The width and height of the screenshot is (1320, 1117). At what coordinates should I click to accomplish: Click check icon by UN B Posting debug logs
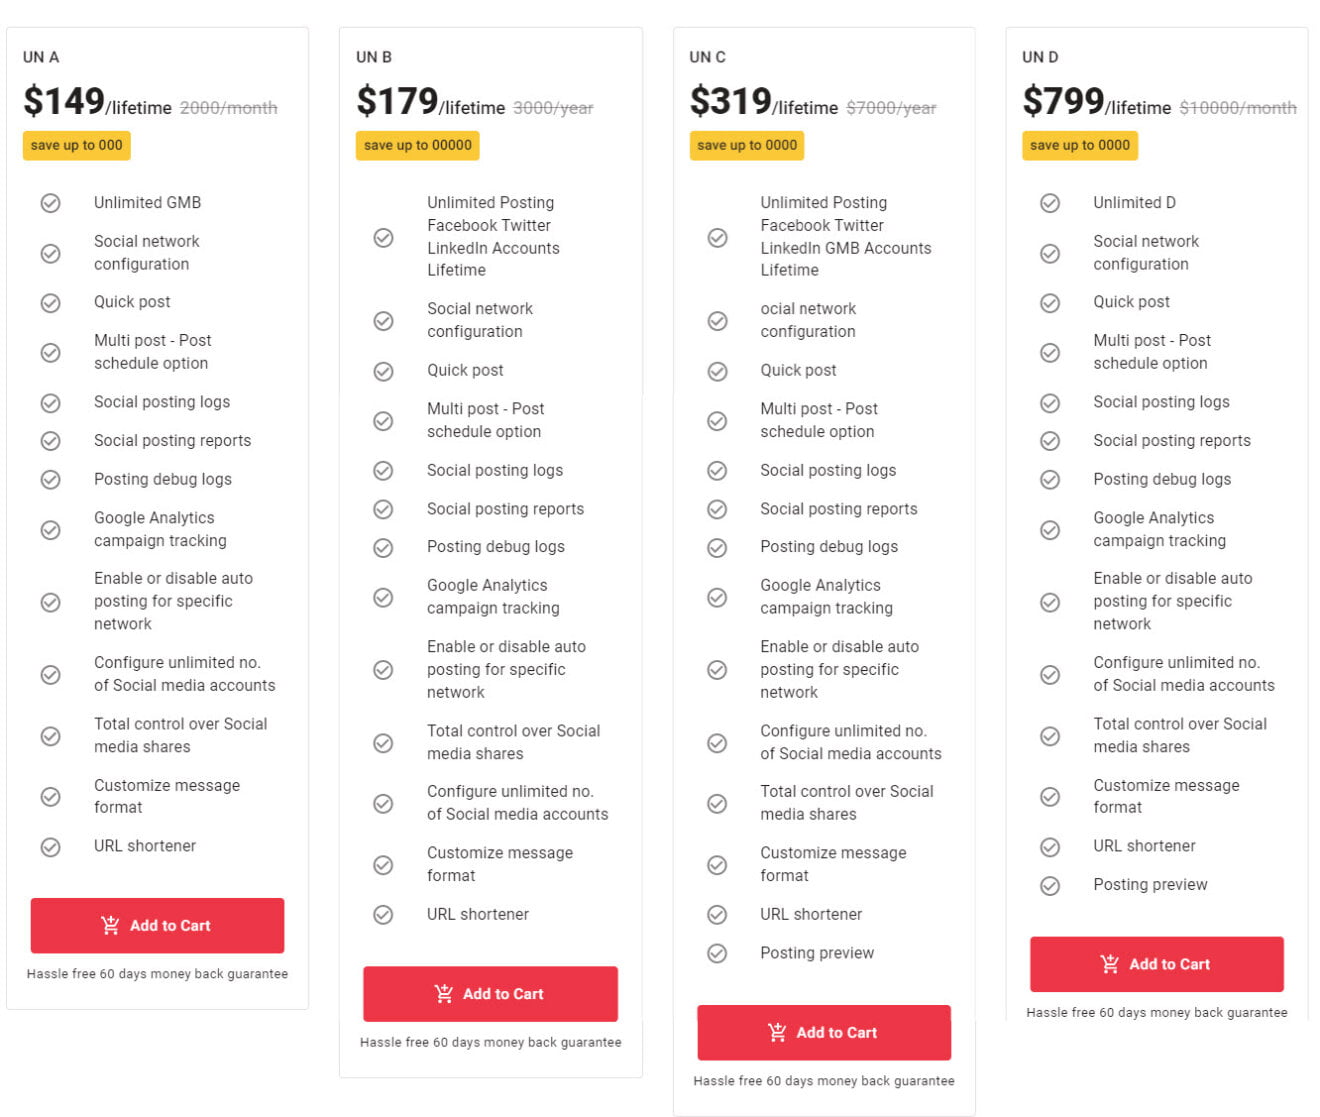[x=383, y=548]
